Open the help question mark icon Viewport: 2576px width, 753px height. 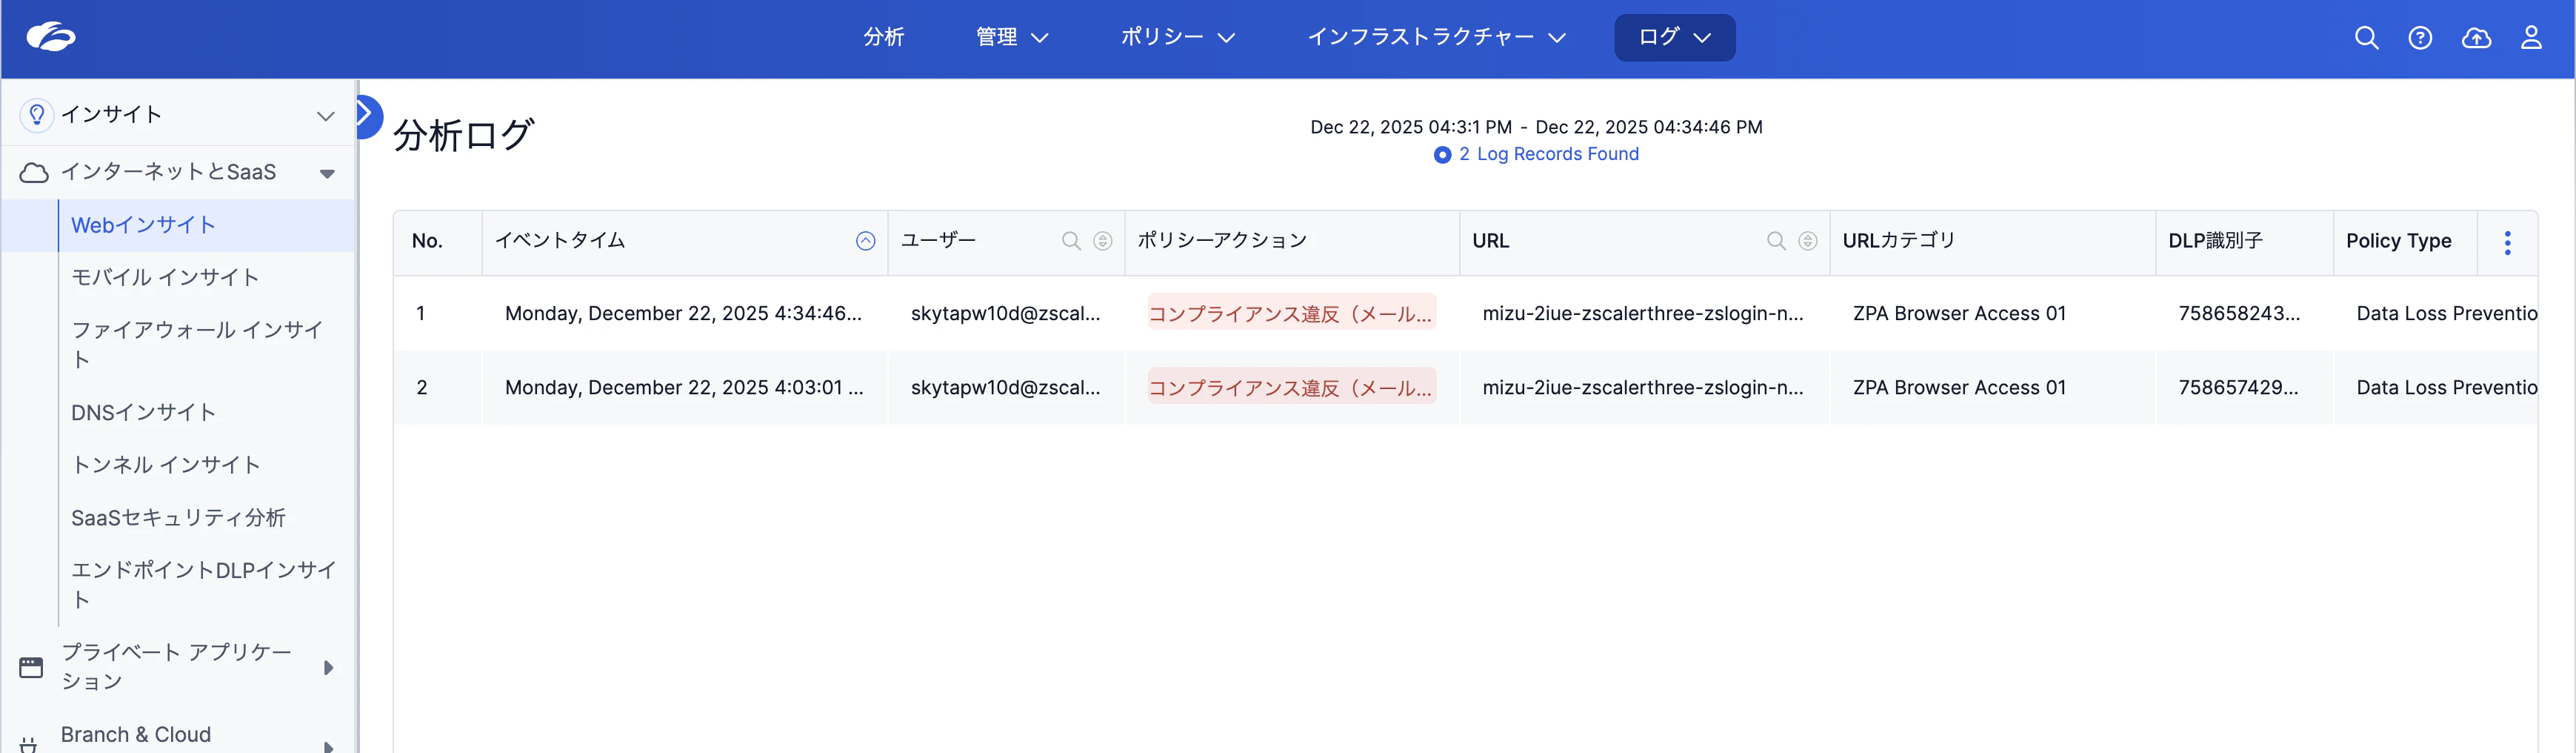click(x=2420, y=38)
